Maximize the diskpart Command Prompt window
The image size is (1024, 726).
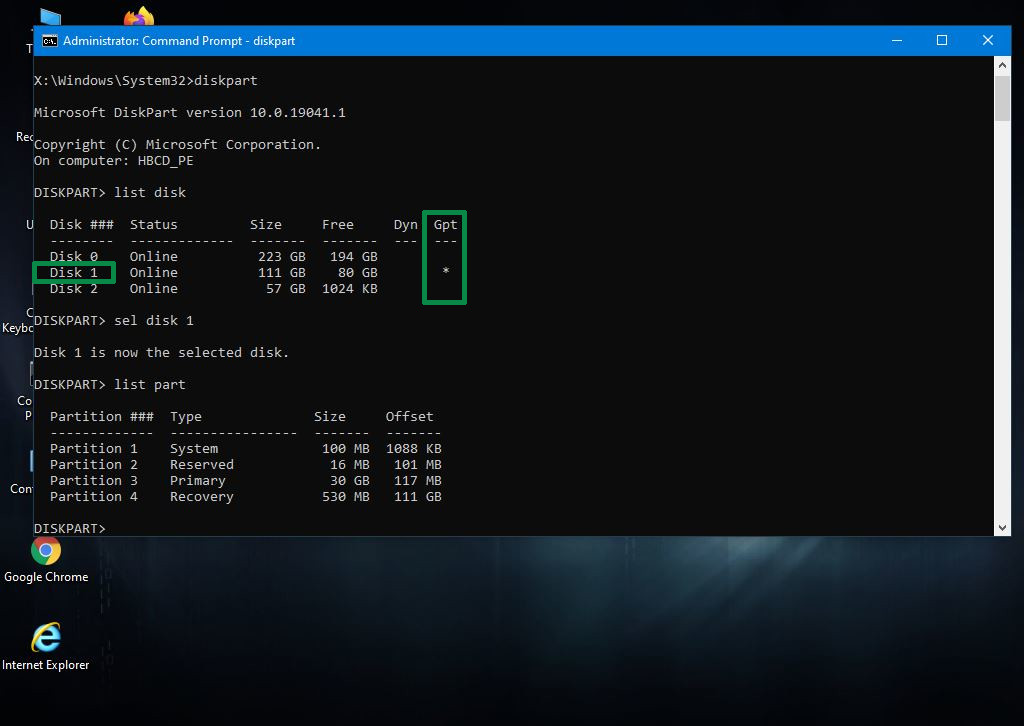click(x=942, y=41)
